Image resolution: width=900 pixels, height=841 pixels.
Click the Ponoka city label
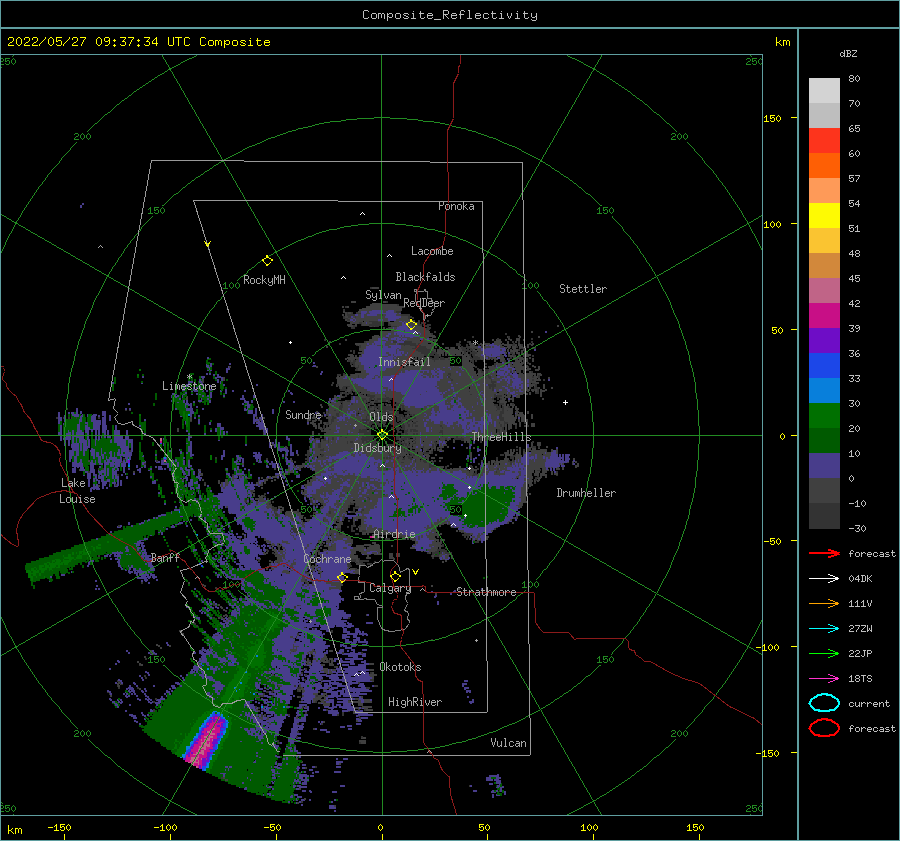456,206
